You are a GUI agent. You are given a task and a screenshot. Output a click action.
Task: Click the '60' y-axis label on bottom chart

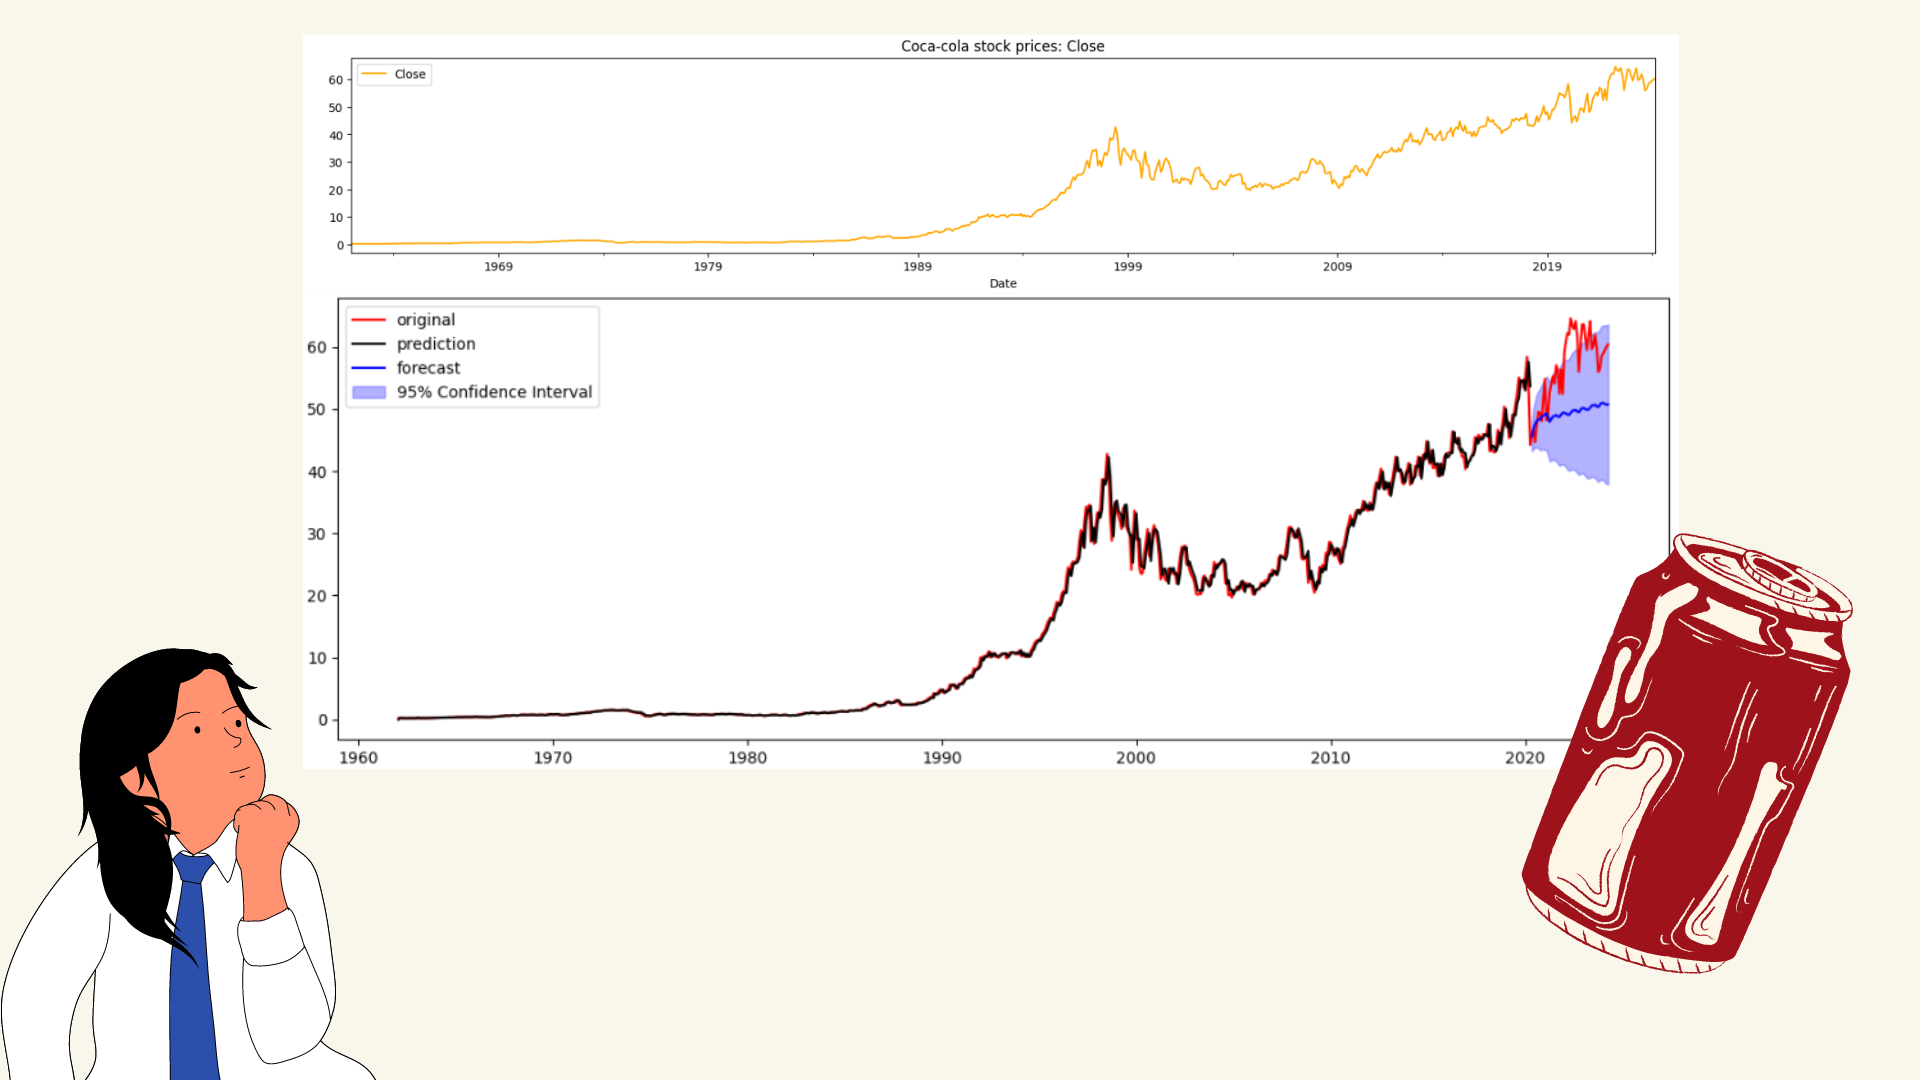point(317,347)
